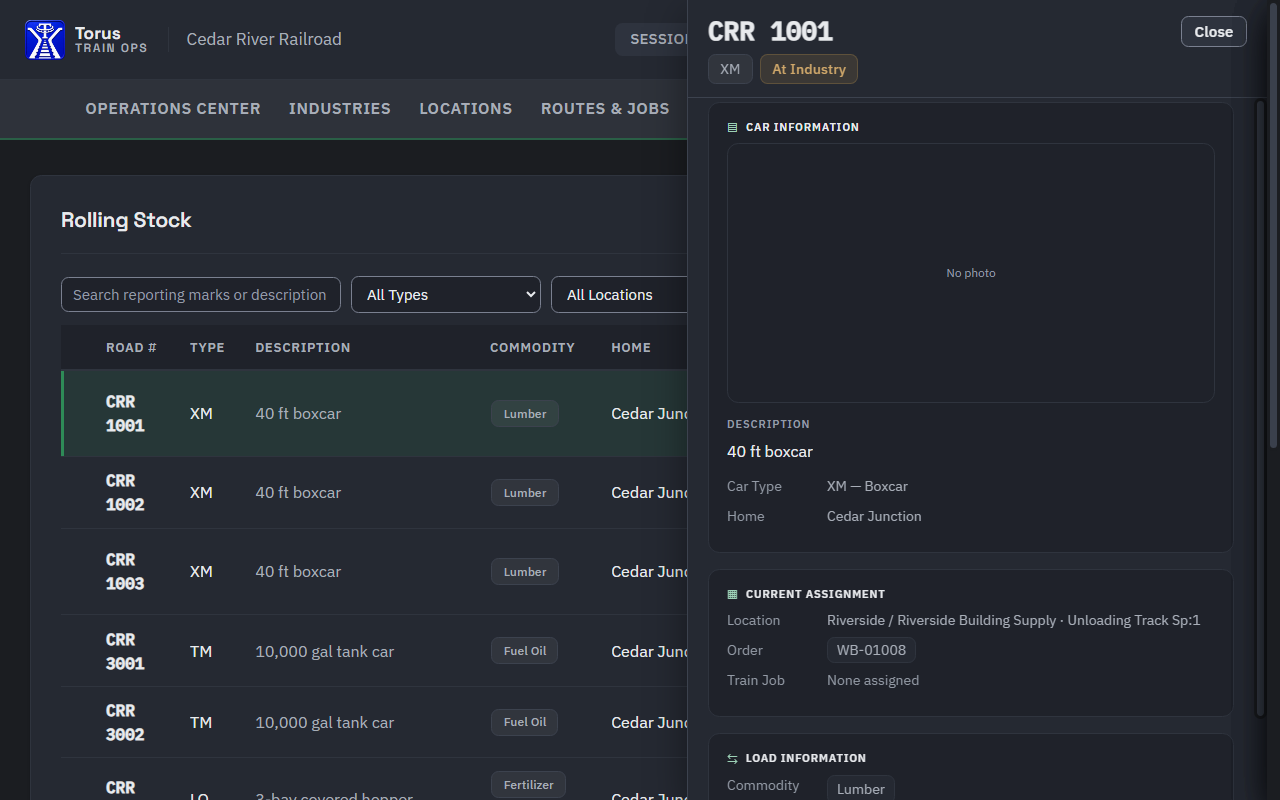Select the CRR 3001 row
Screen dimensions: 1280x800
pos(375,651)
